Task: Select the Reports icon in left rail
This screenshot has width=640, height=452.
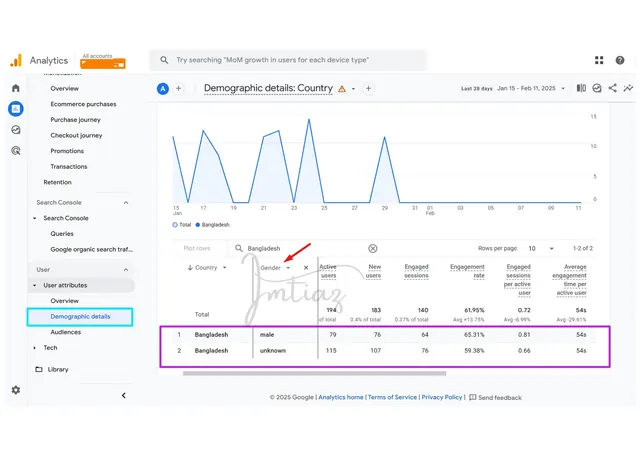Action: pos(16,109)
